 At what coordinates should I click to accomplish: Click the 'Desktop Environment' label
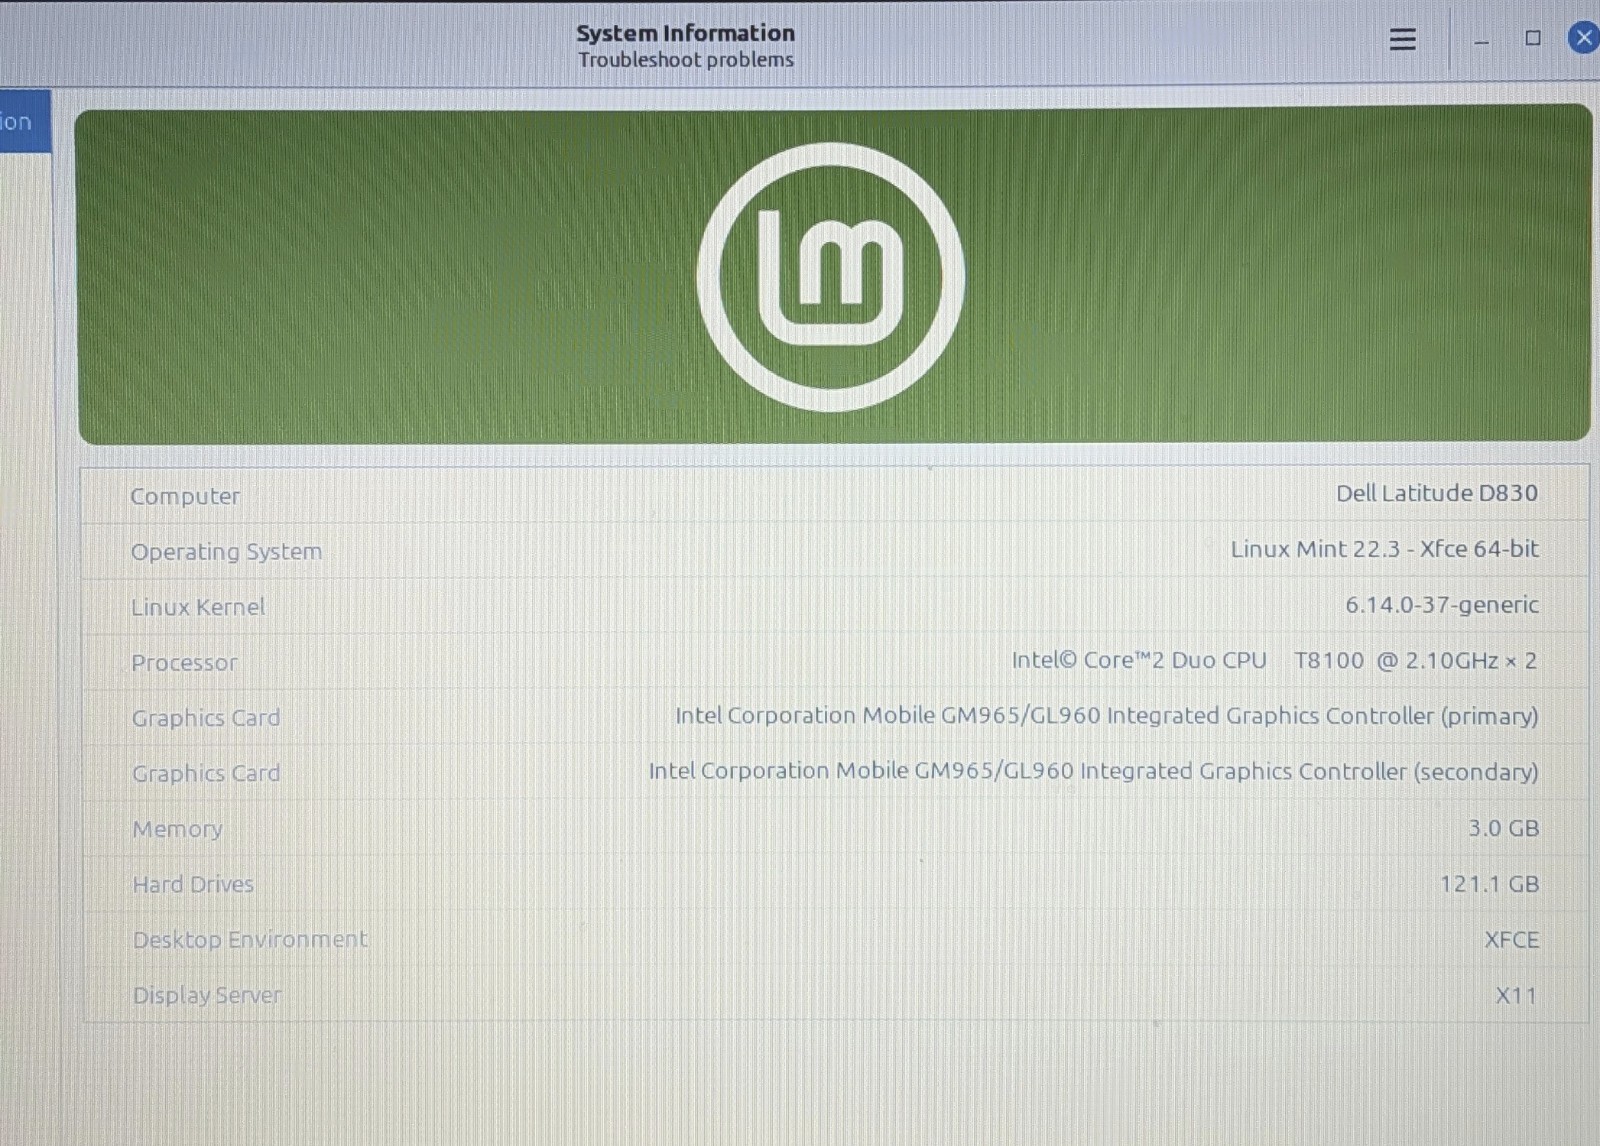[x=250, y=940]
